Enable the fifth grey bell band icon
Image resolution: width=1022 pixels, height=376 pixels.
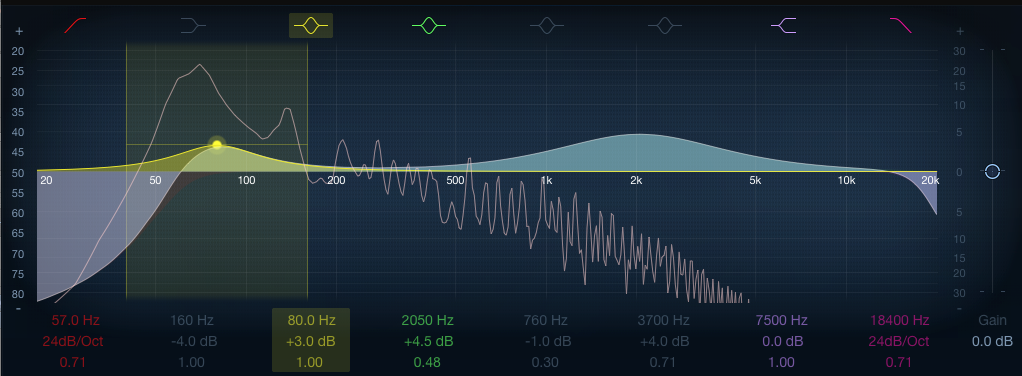(x=546, y=25)
